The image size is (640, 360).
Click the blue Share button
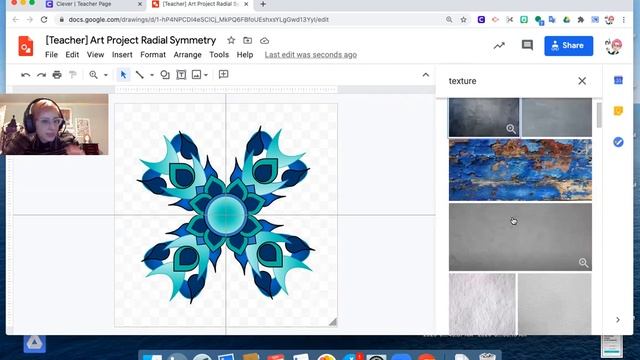tap(569, 46)
